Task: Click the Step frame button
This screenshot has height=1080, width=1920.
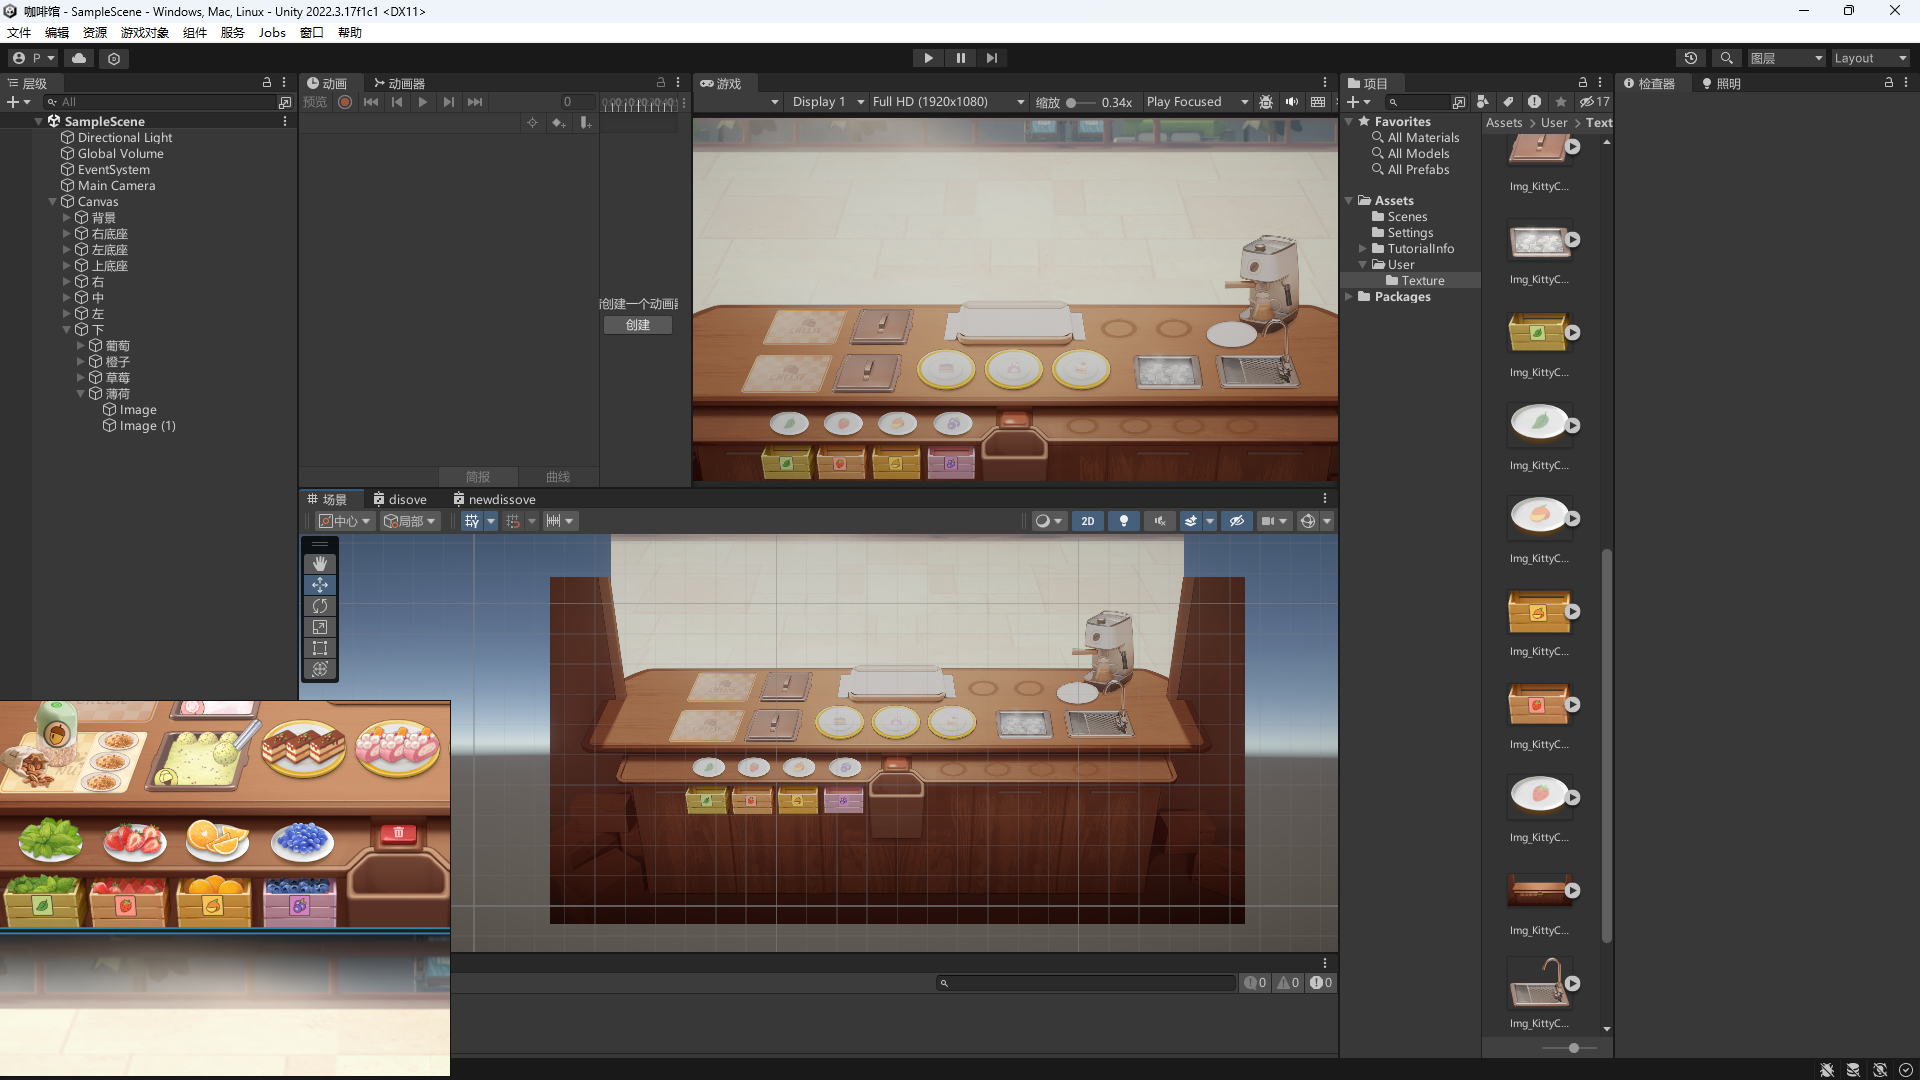Action: coord(991,58)
